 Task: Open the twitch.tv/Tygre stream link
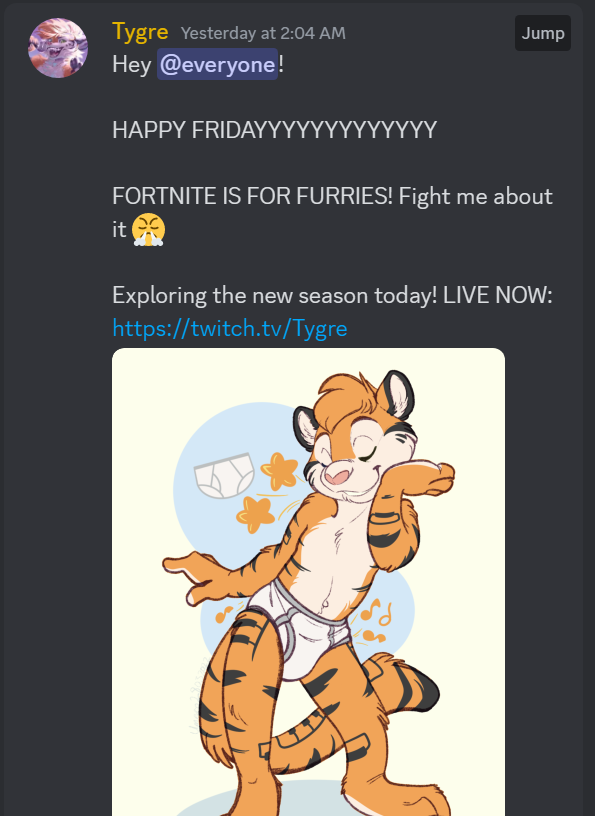[x=230, y=328]
